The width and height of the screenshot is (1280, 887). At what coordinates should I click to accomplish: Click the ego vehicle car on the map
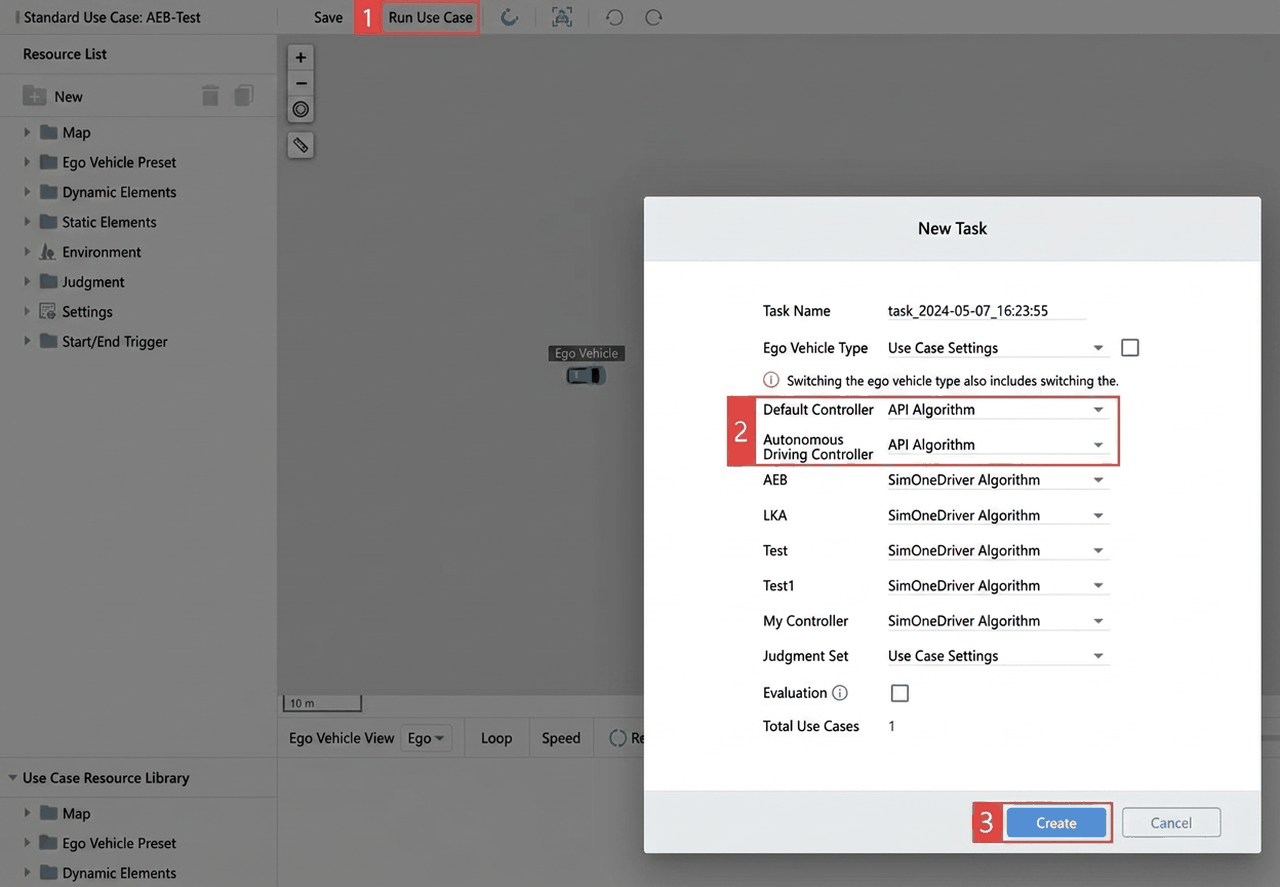(x=586, y=375)
